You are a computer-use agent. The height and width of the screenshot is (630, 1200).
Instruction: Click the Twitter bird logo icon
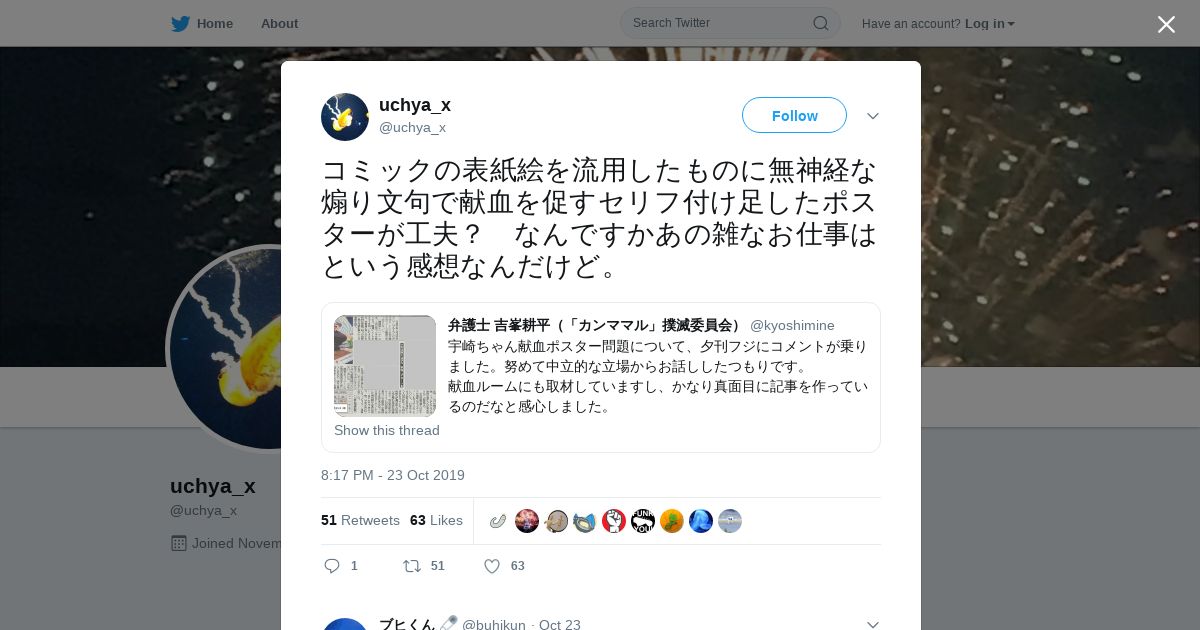pyautogui.click(x=180, y=23)
